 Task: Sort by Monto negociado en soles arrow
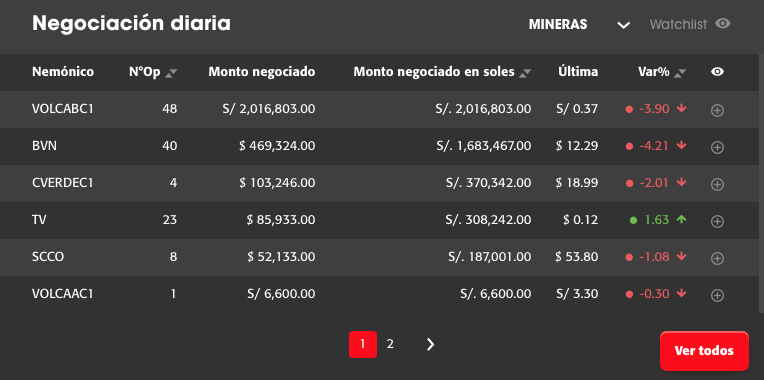(525, 73)
